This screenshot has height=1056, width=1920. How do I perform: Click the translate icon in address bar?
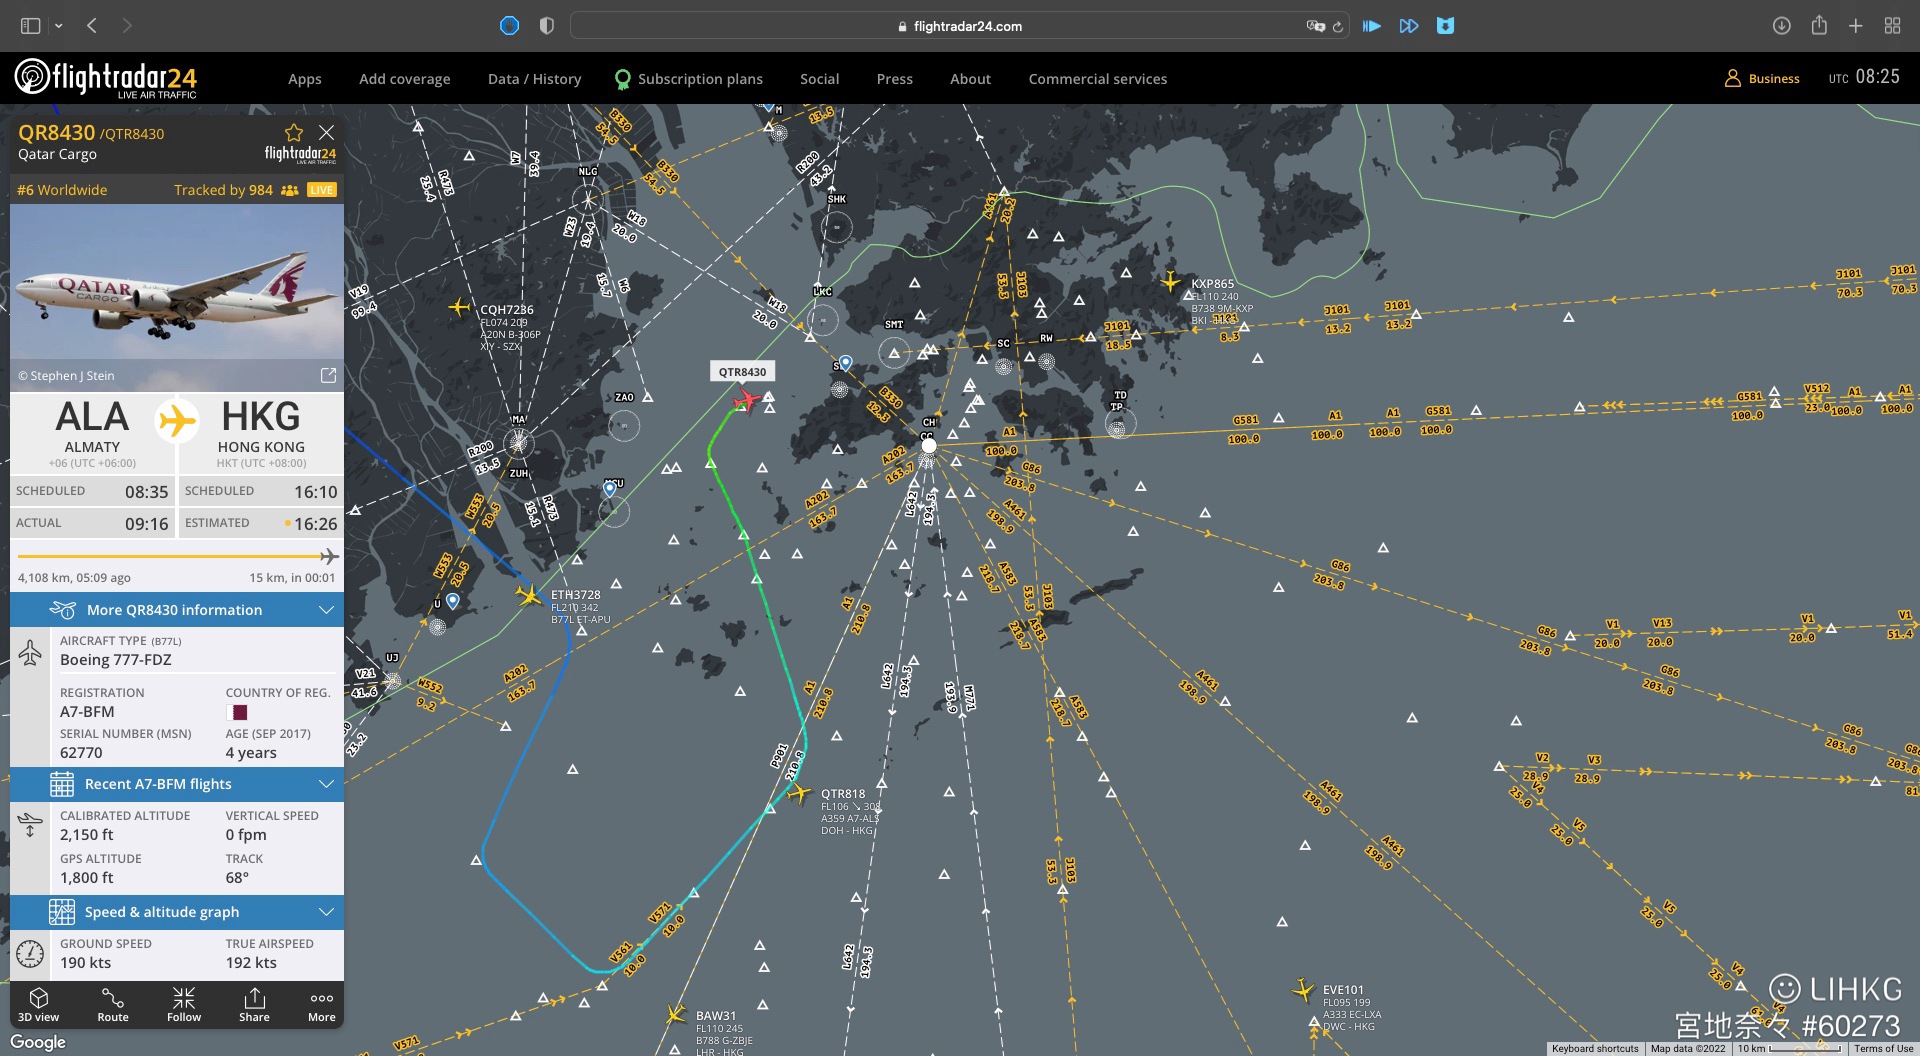point(1315,26)
